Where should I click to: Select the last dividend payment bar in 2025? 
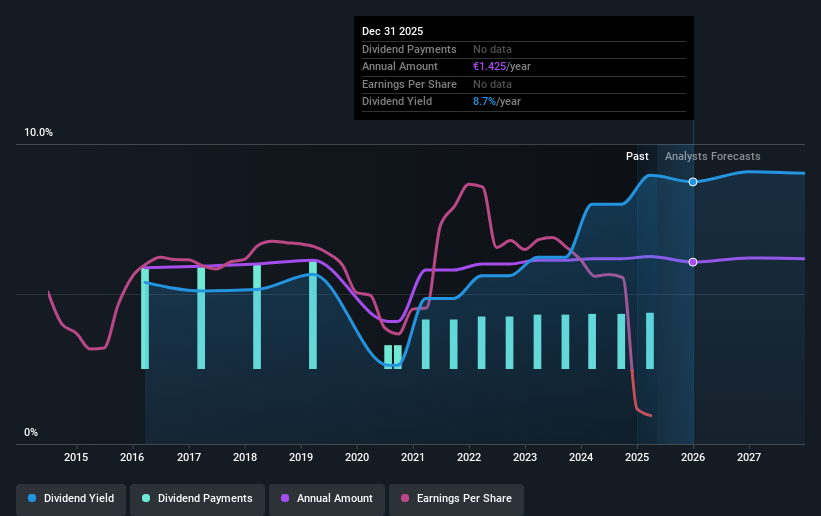tap(650, 341)
